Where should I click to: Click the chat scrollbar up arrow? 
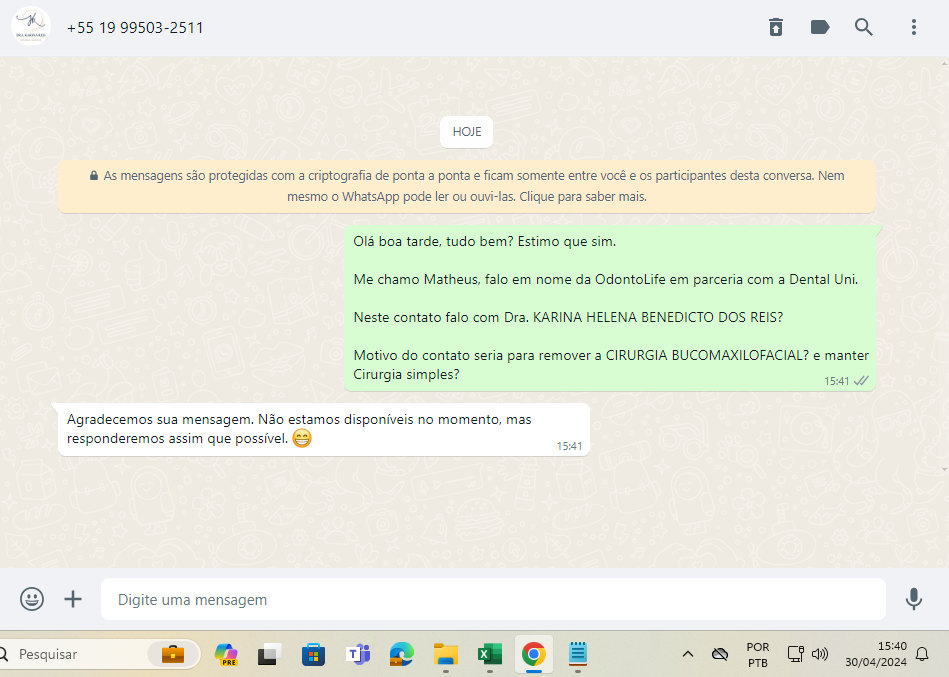[944, 63]
